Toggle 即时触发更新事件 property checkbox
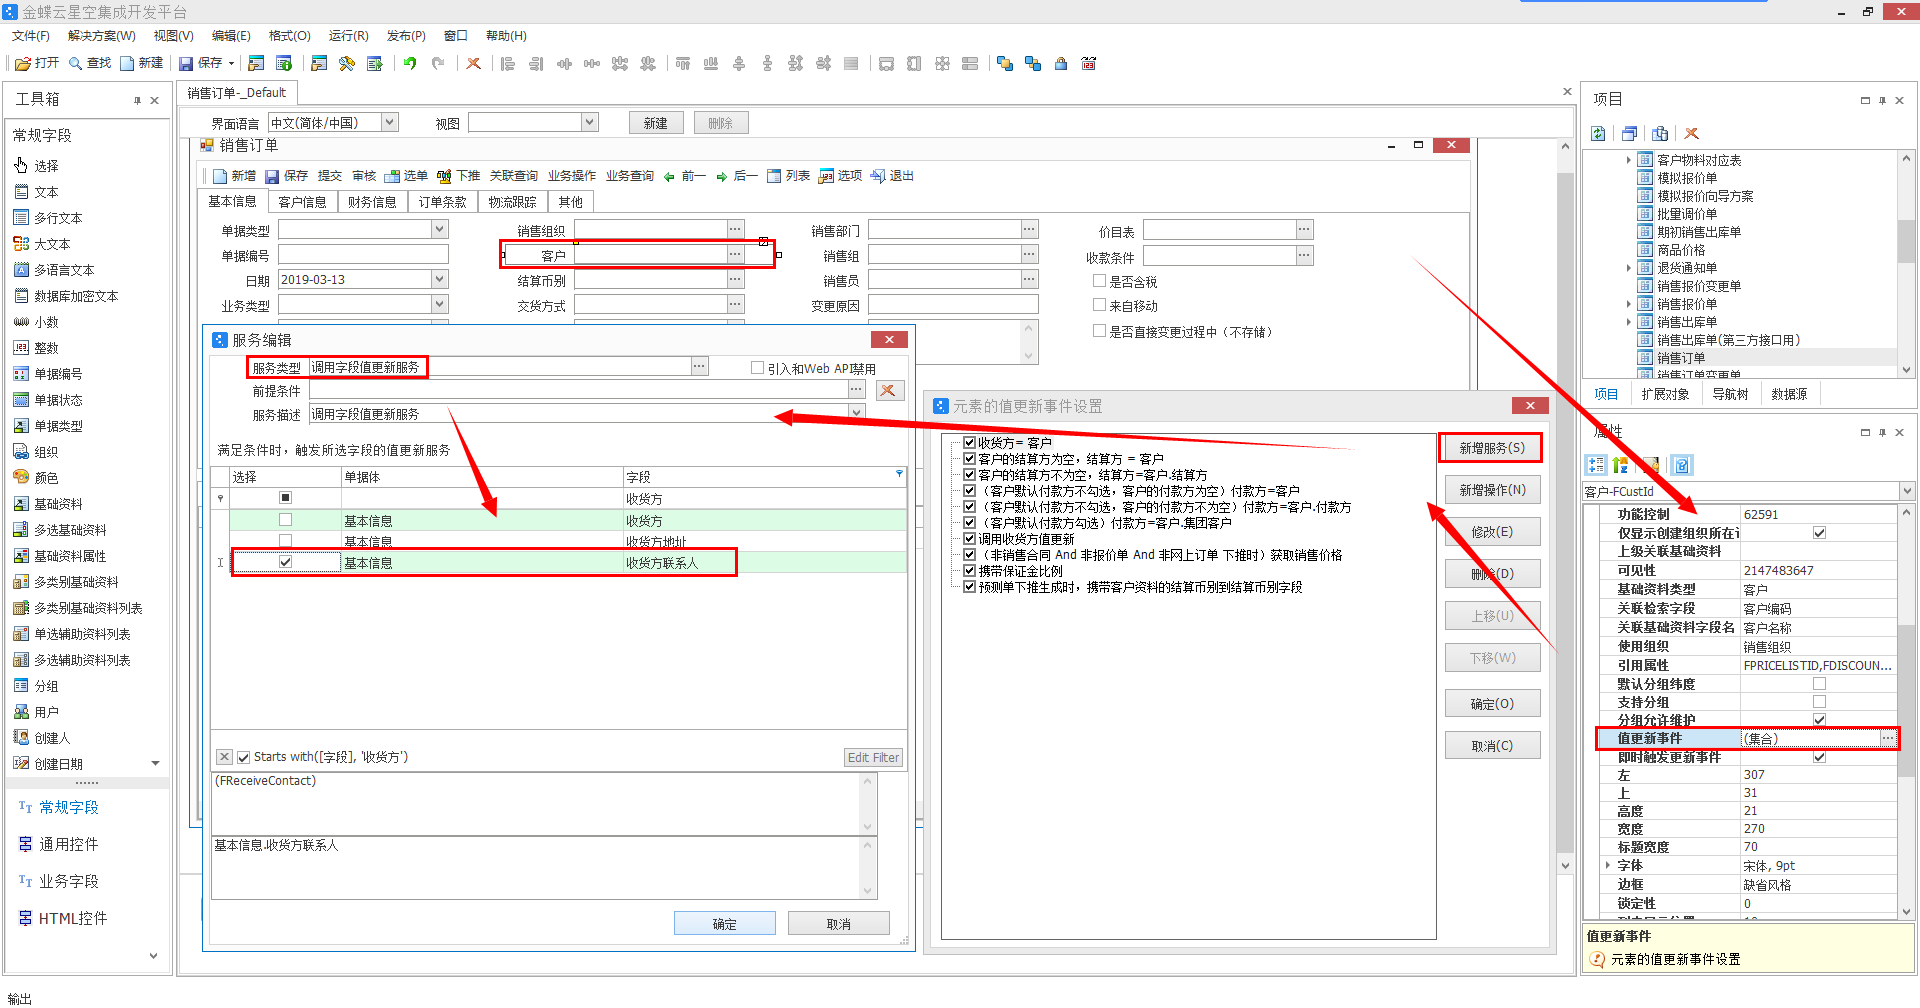 pyautogui.click(x=1820, y=757)
